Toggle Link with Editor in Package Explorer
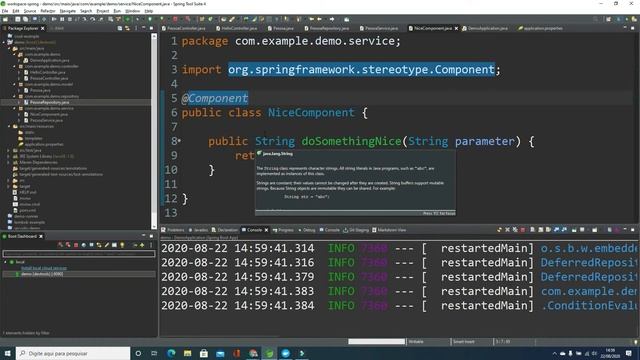The width and height of the screenshot is (640, 360). 127,28
